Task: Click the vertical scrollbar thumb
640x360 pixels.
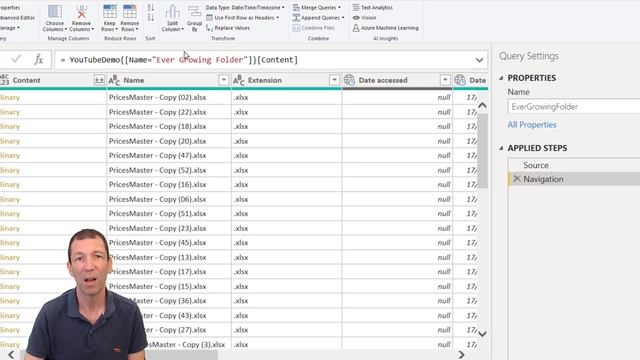Action: (482, 151)
